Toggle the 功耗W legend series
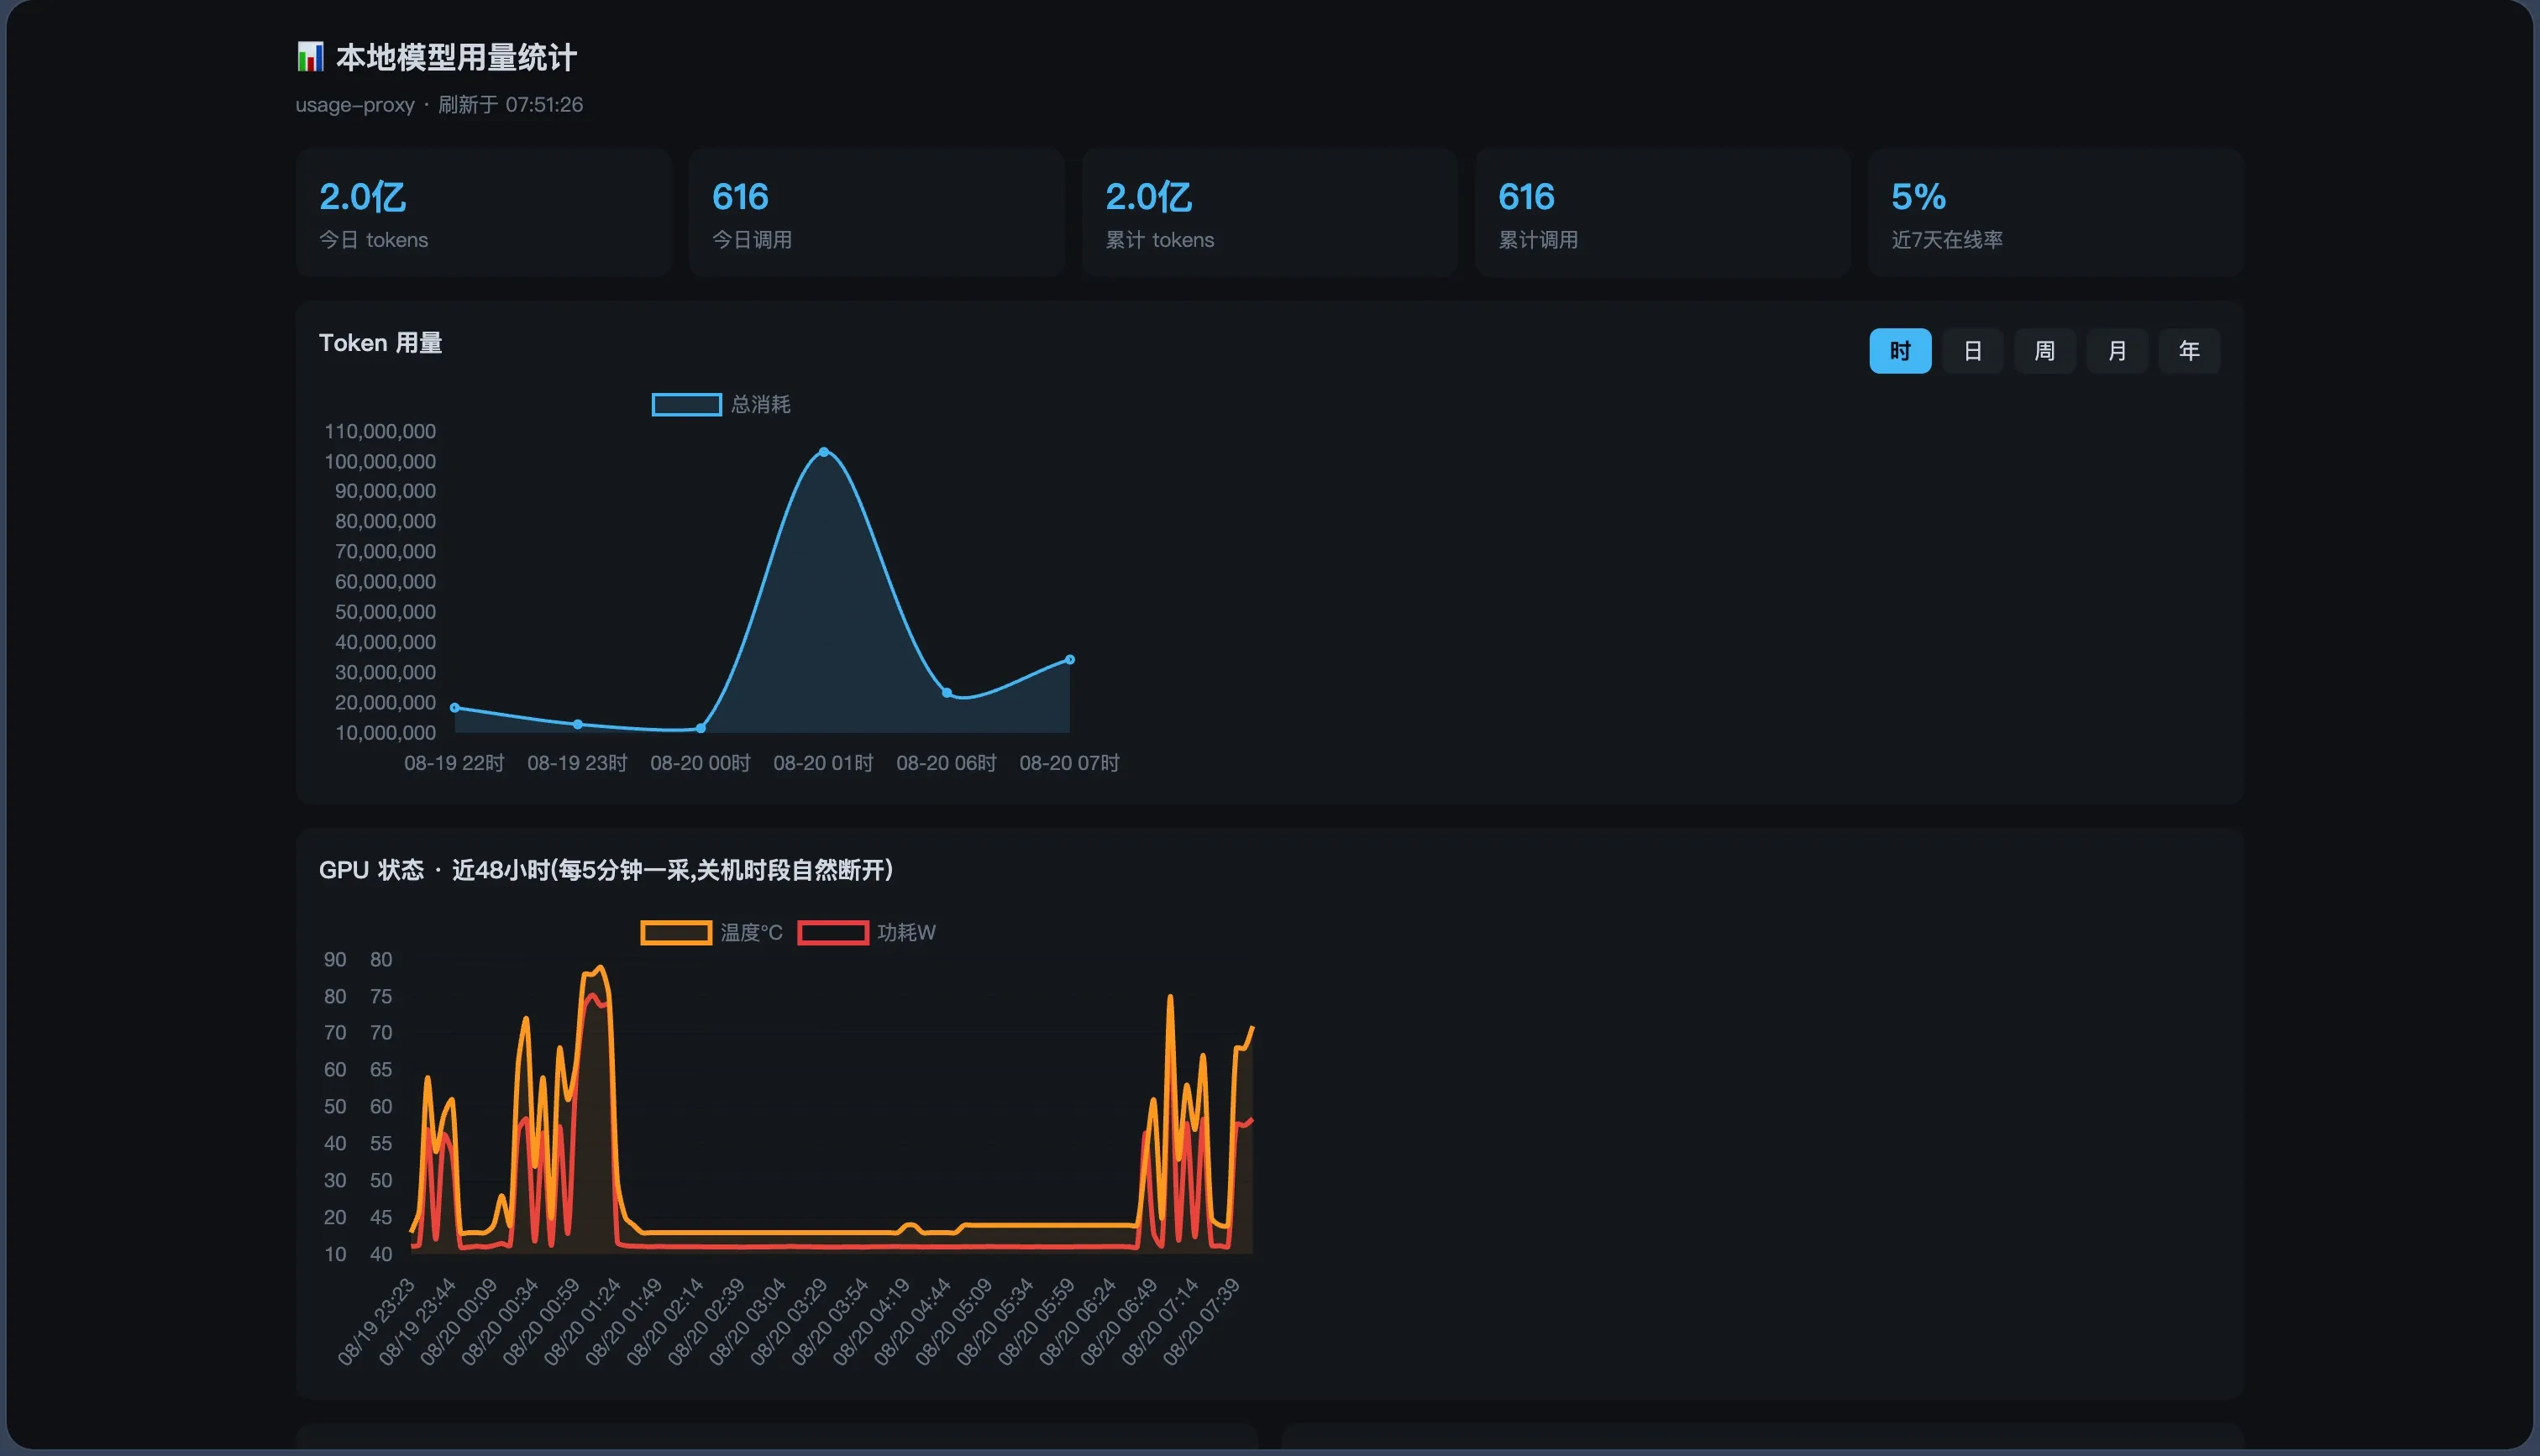Screen dimensions: 2540x1456 tap(867, 932)
